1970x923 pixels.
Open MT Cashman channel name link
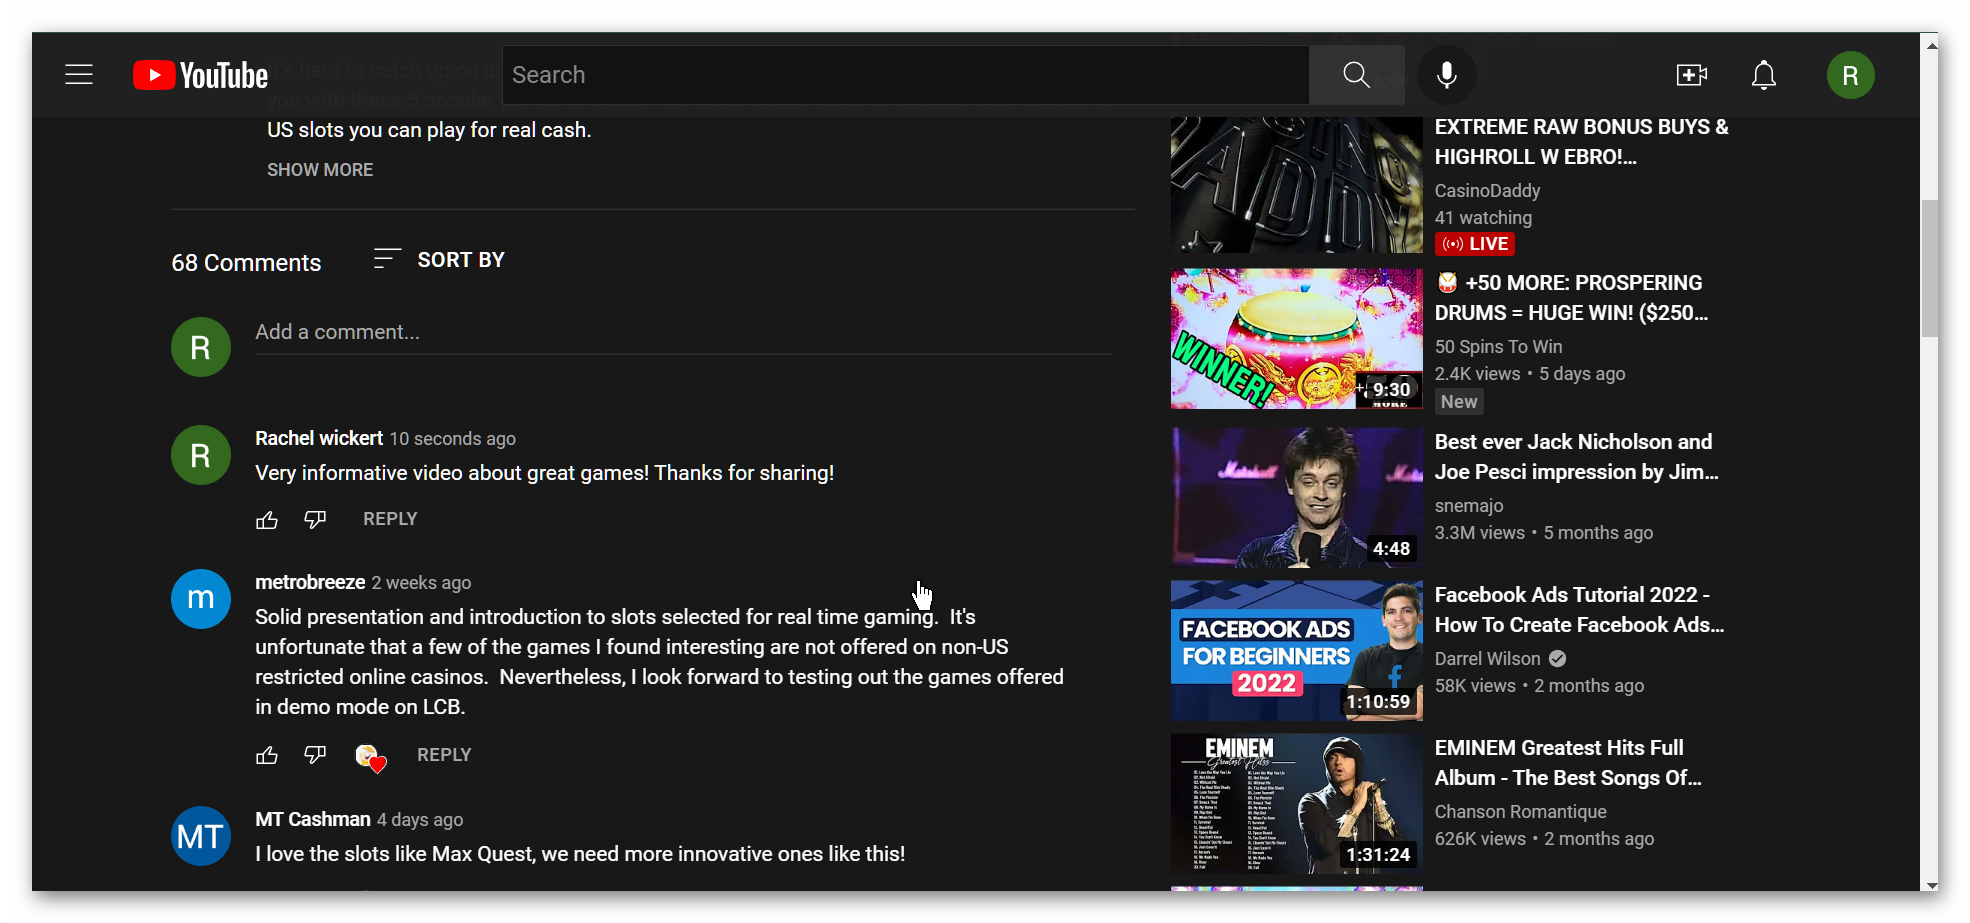[313, 819]
